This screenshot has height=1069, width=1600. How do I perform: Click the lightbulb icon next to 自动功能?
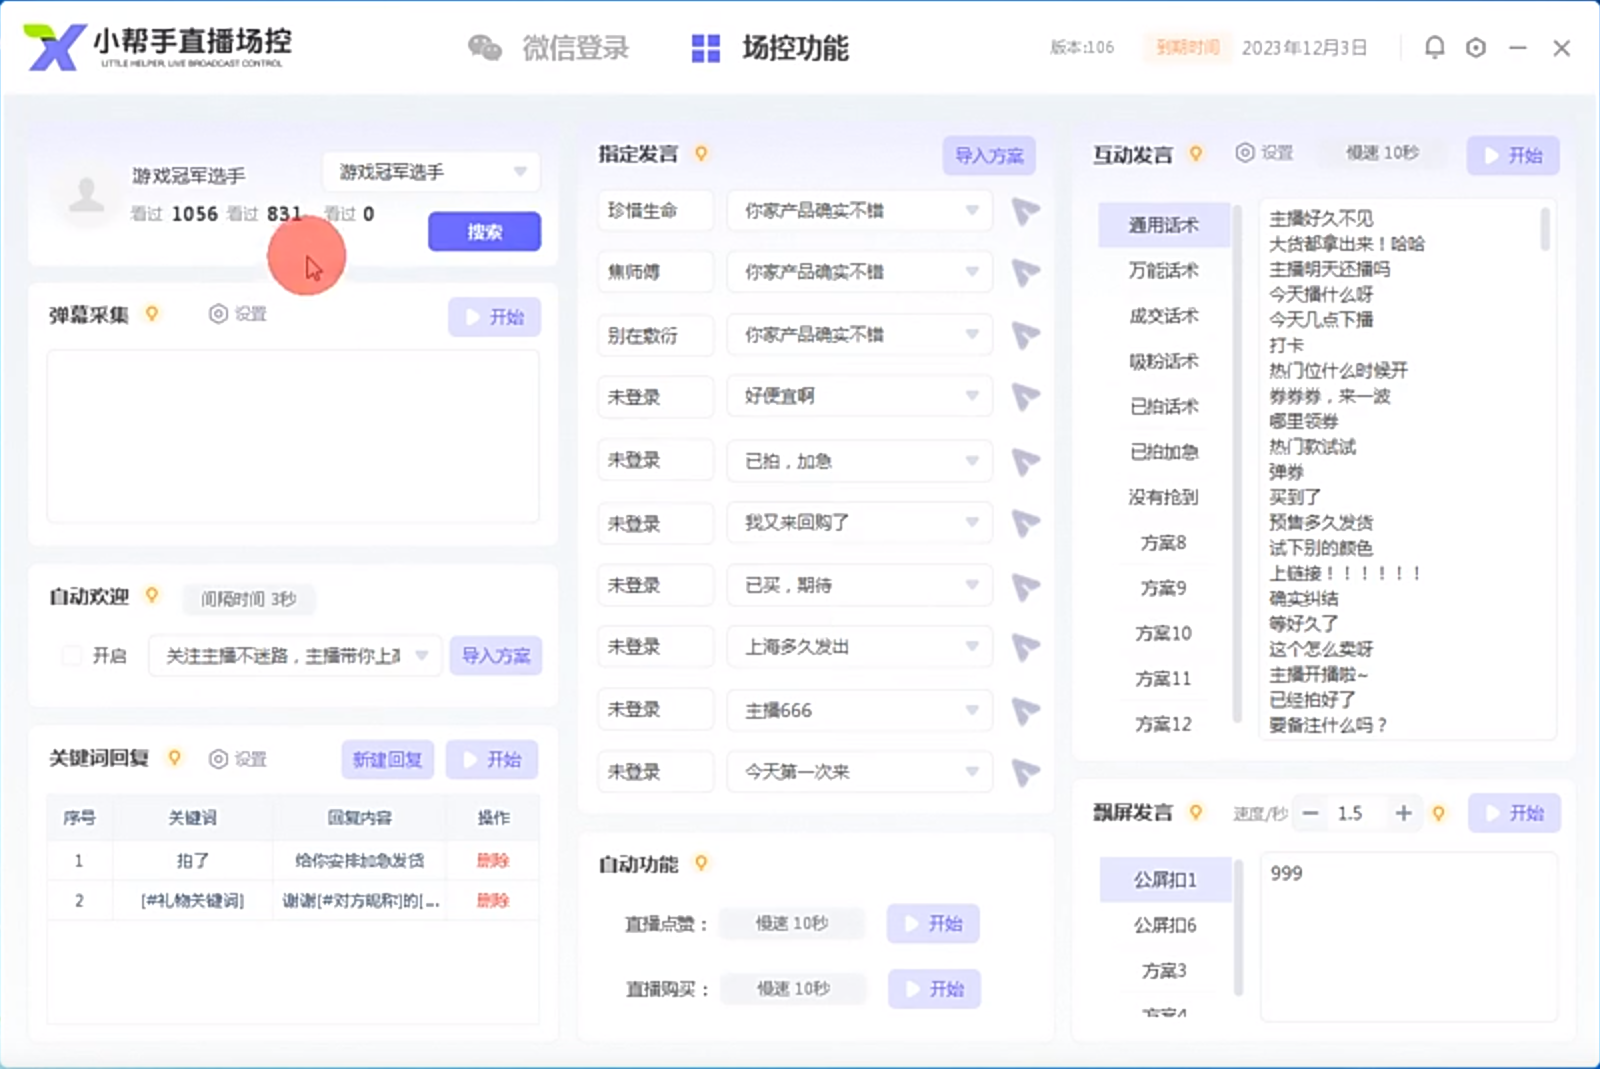pyautogui.click(x=701, y=863)
